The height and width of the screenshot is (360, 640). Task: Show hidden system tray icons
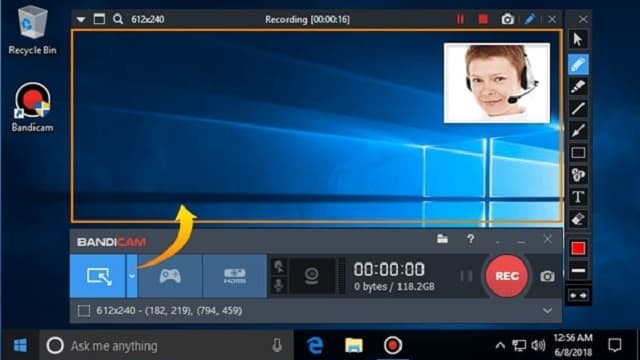[500, 346]
